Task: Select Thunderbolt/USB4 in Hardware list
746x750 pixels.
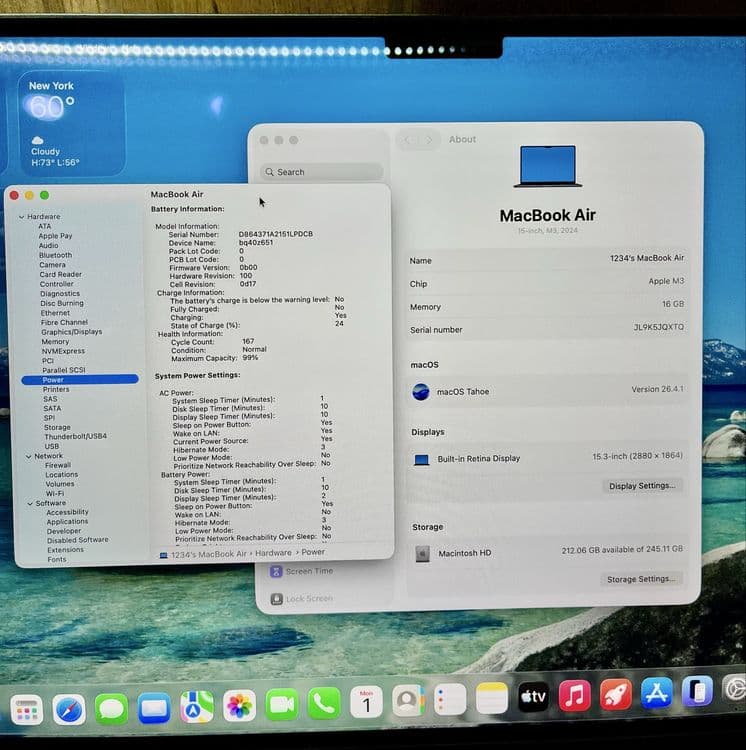Action: click(76, 436)
